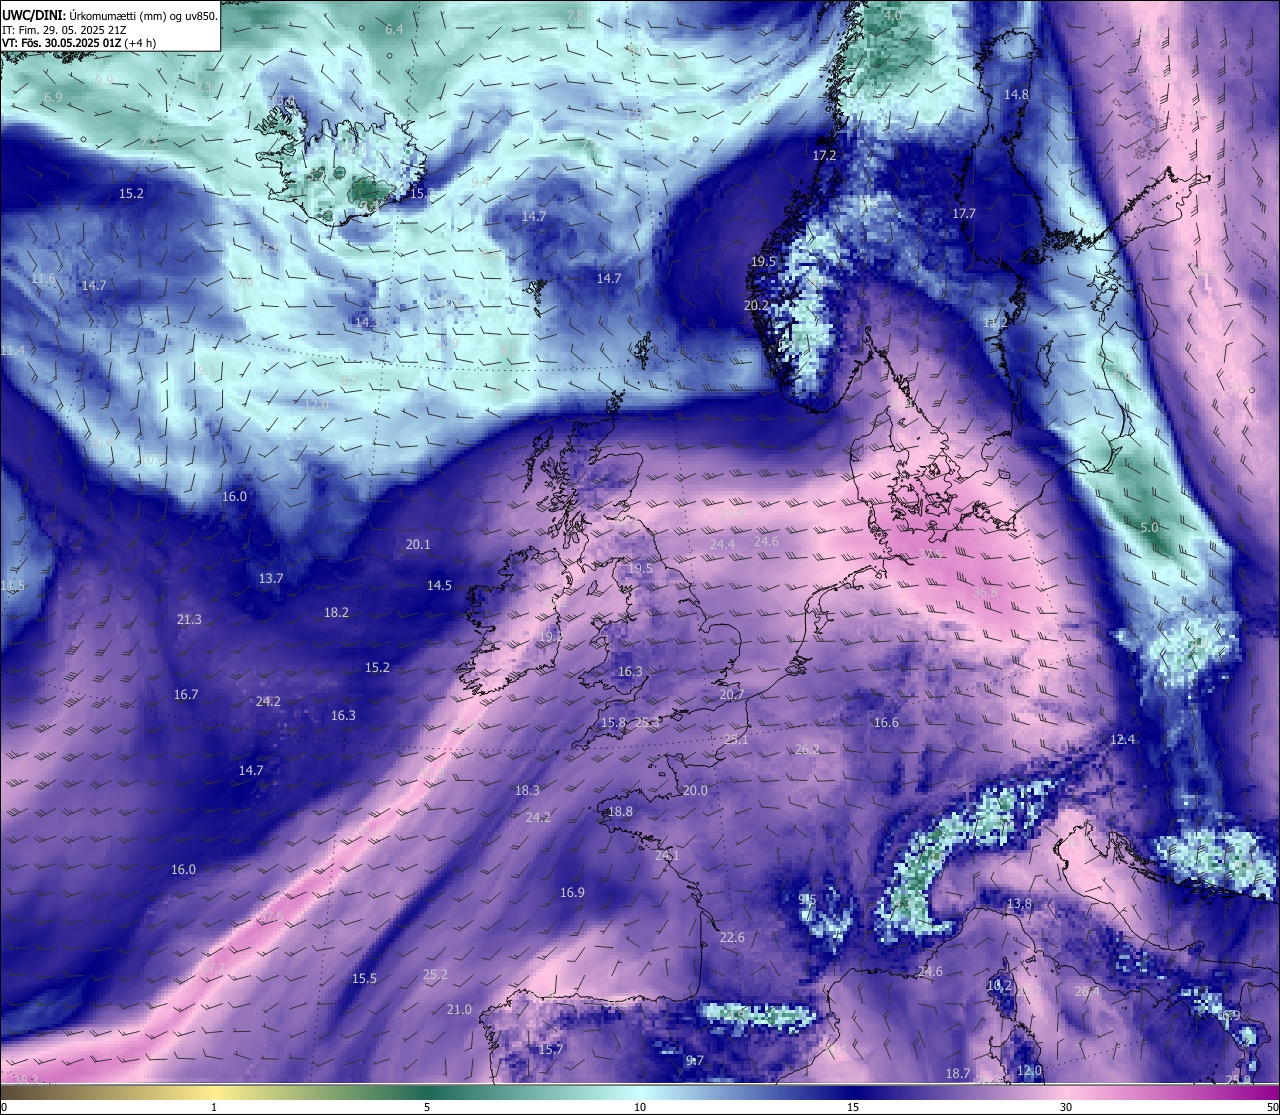Screen dimensions: 1280x1115
Task: Click the color scale label "50"
Action: (x=1272, y=1107)
